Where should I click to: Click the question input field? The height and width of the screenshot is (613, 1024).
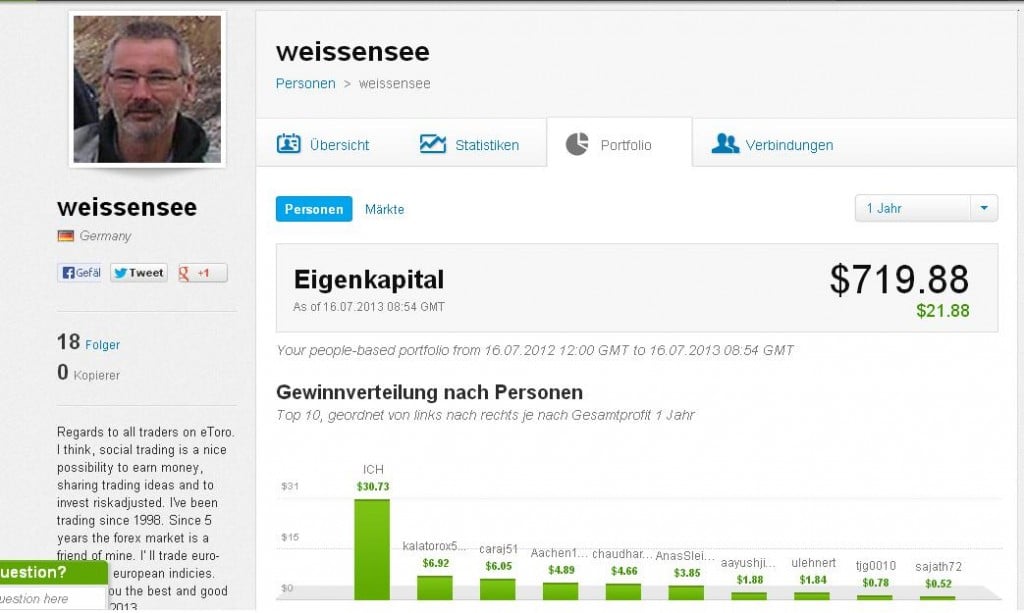(x=50, y=599)
